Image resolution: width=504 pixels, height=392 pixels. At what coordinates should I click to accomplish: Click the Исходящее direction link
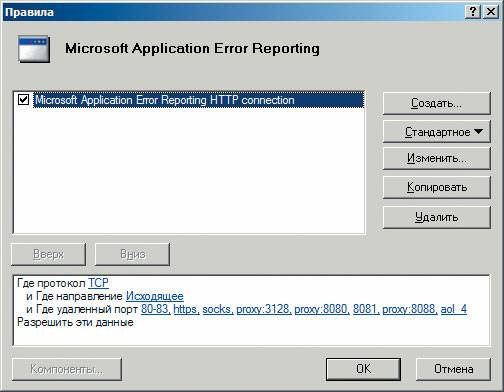click(155, 296)
